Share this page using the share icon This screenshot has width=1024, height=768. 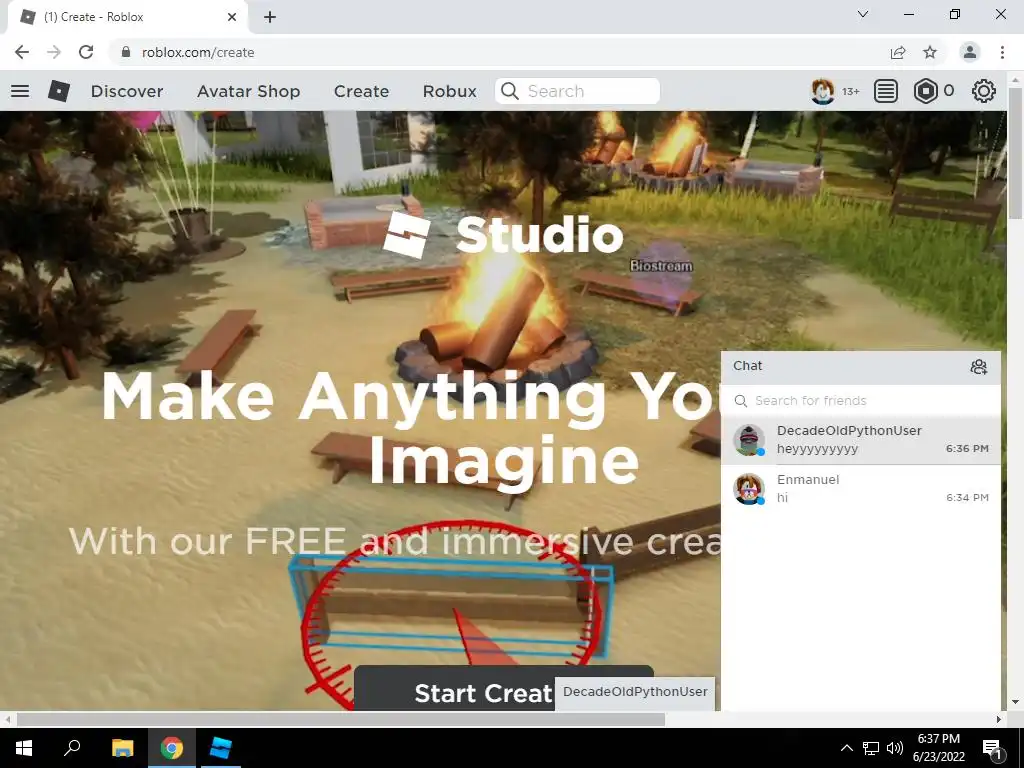(898, 52)
